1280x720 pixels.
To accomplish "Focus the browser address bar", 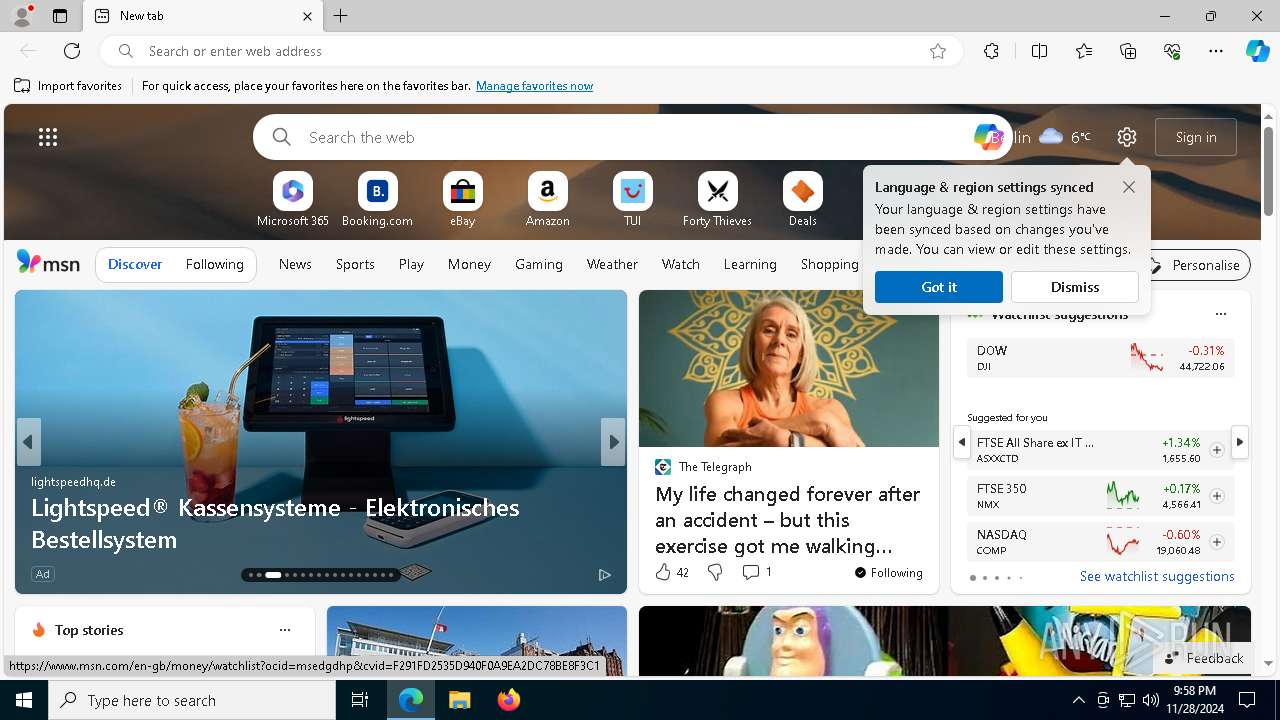I will click(x=530, y=51).
